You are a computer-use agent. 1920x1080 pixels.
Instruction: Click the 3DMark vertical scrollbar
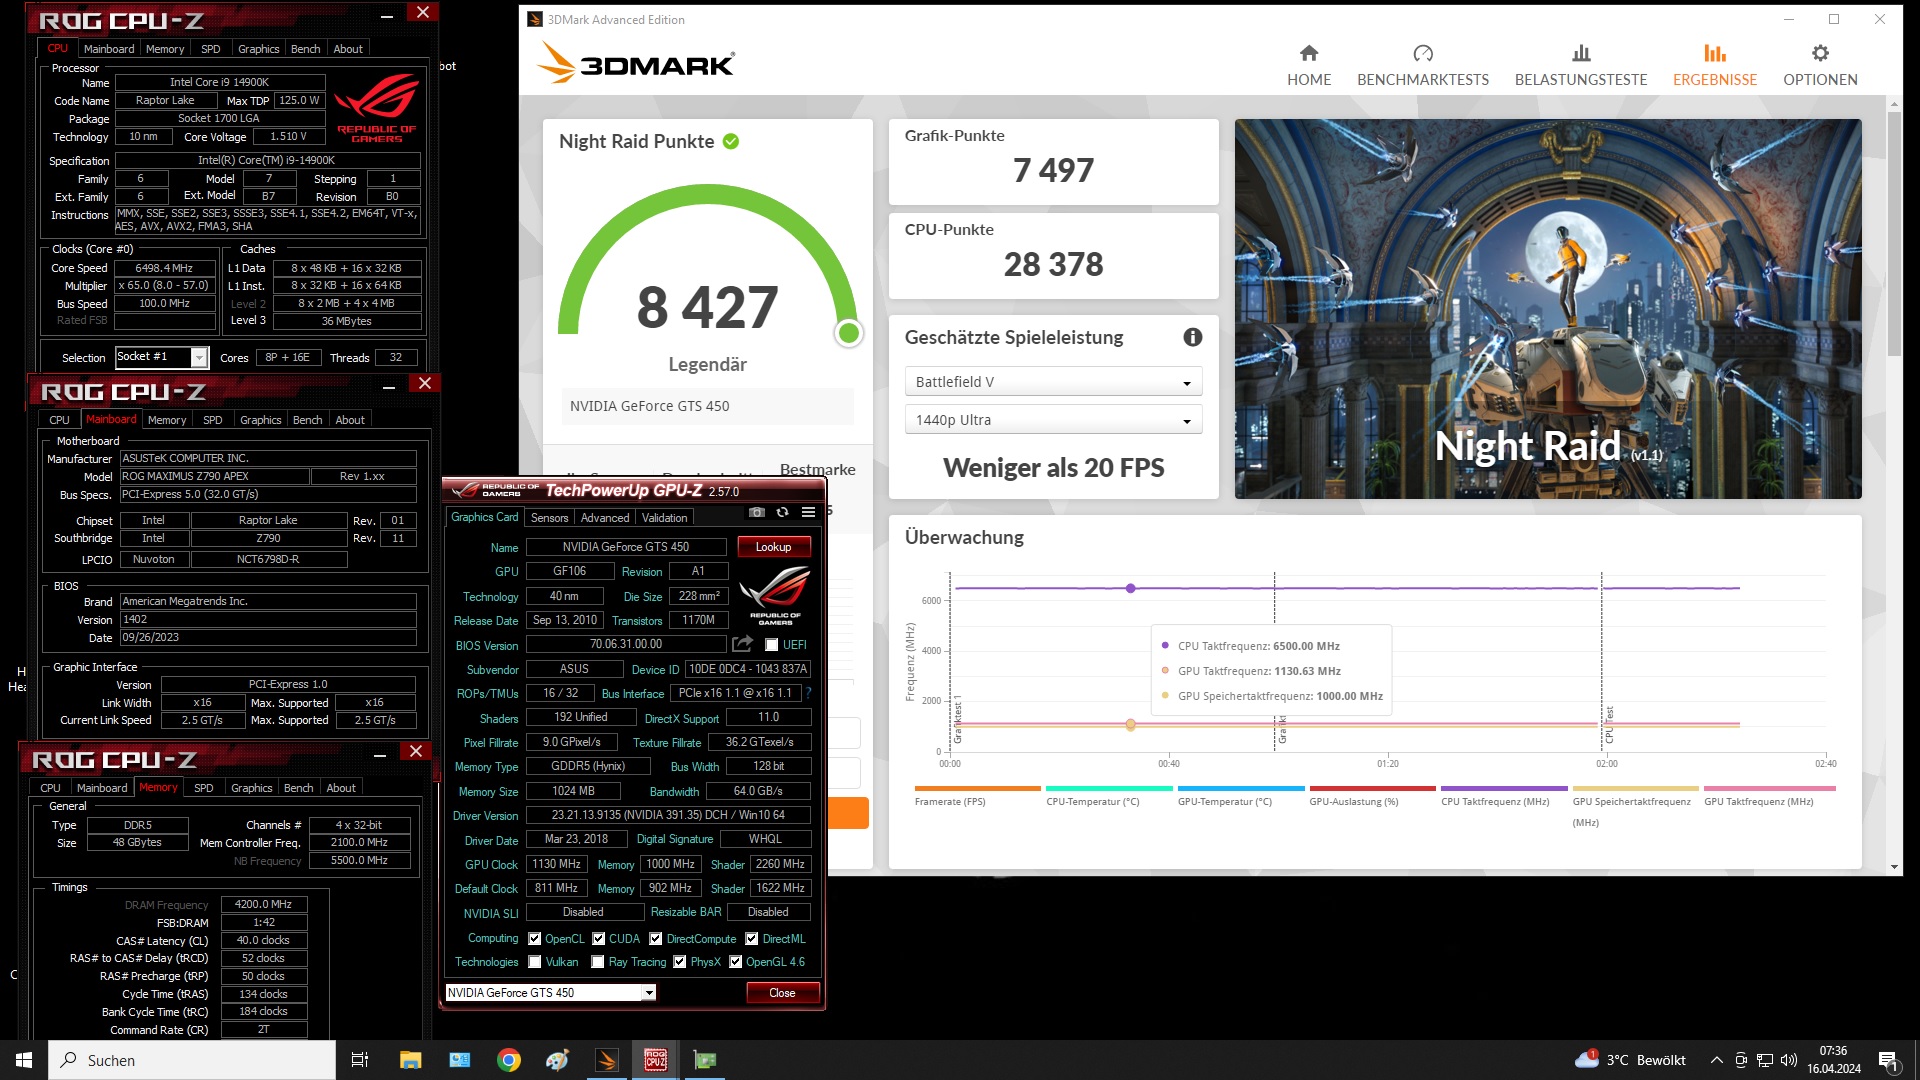point(1894,234)
